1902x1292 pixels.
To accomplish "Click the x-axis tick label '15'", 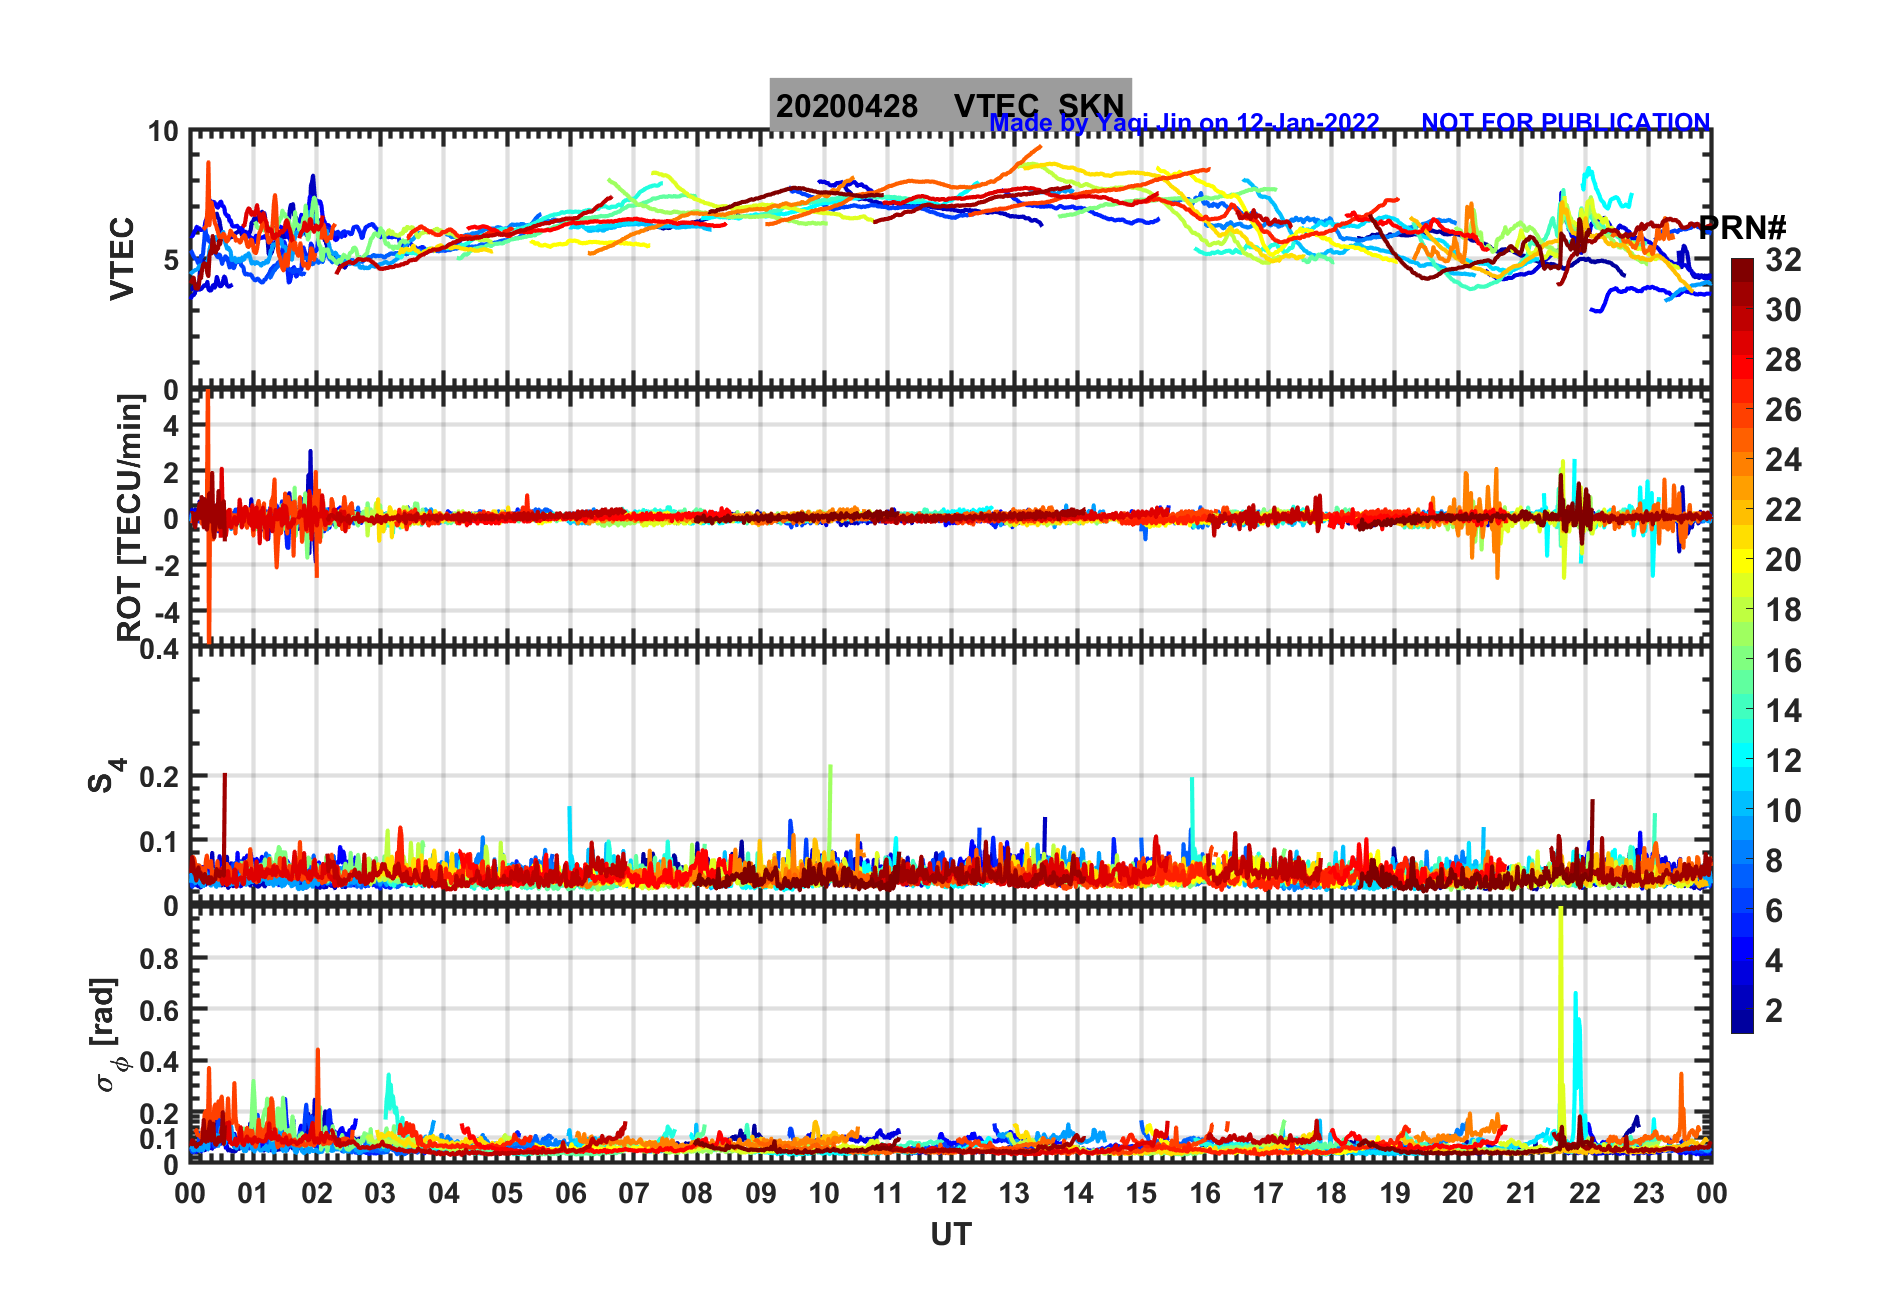I will pos(1141,1193).
